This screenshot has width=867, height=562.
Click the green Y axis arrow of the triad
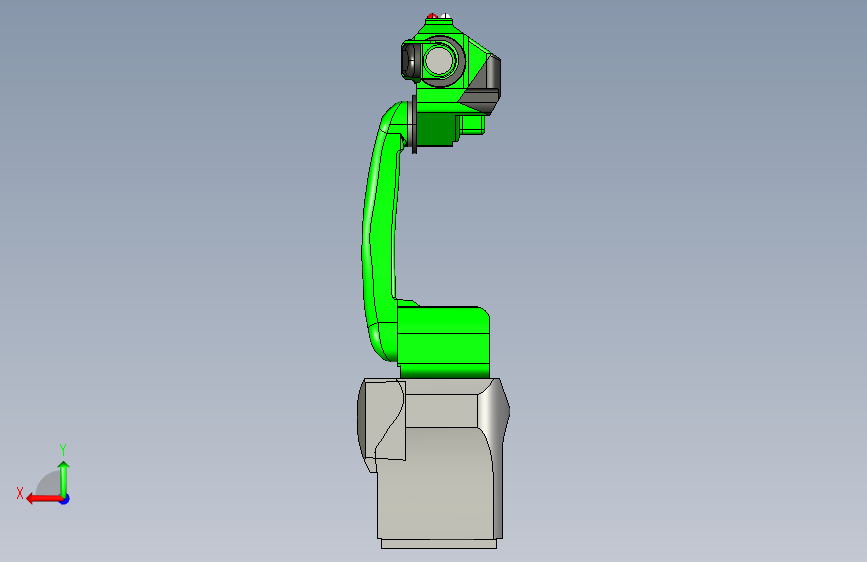tap(64, 478)
